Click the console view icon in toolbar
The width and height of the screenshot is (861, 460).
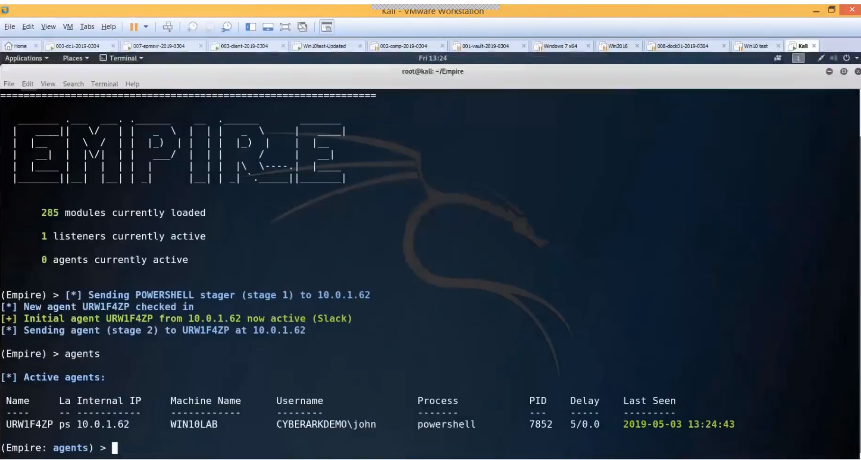[327, 26]
